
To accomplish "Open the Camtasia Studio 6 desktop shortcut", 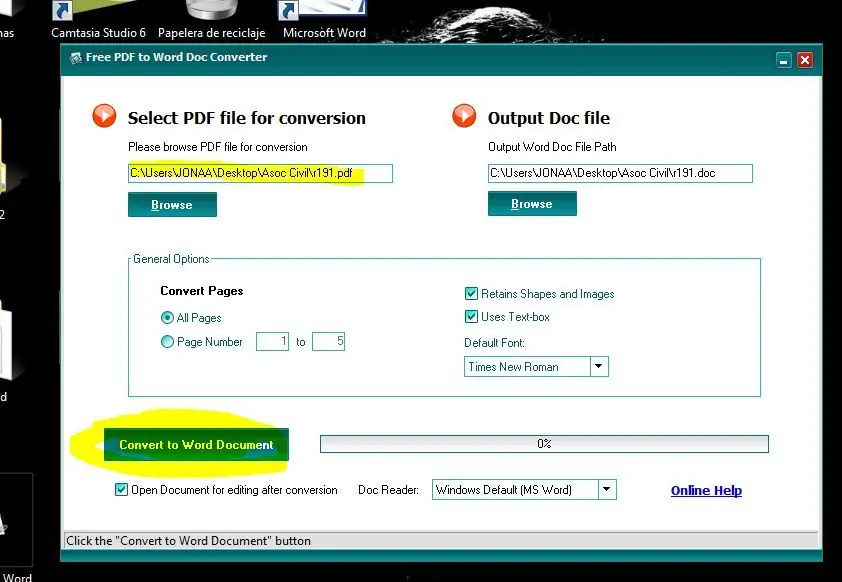I will (98, 21).
